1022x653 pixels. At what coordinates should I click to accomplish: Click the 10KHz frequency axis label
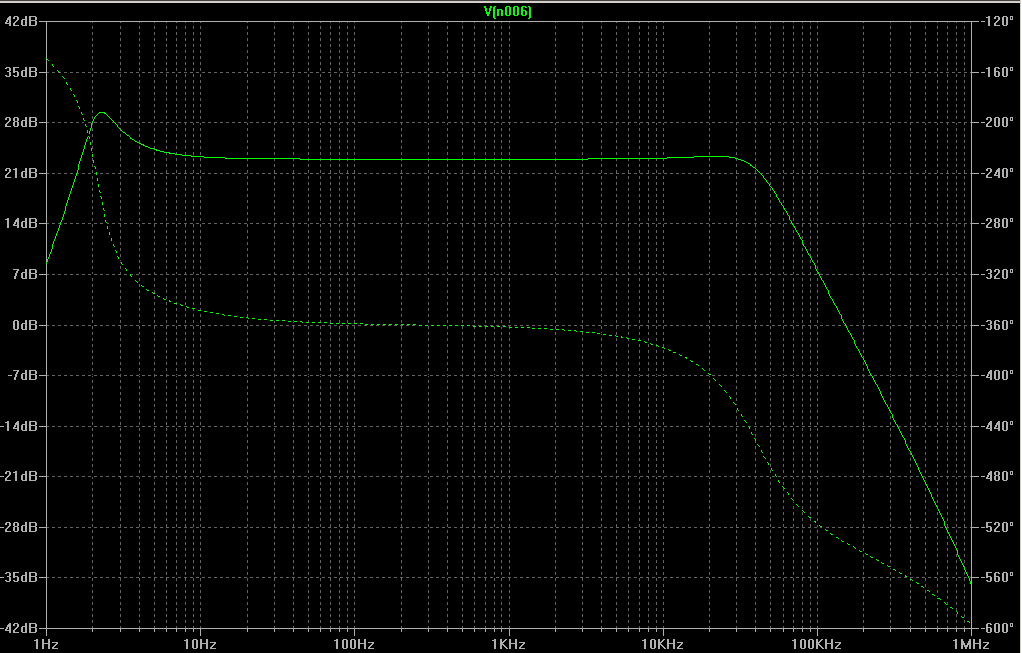pos(662,645)
